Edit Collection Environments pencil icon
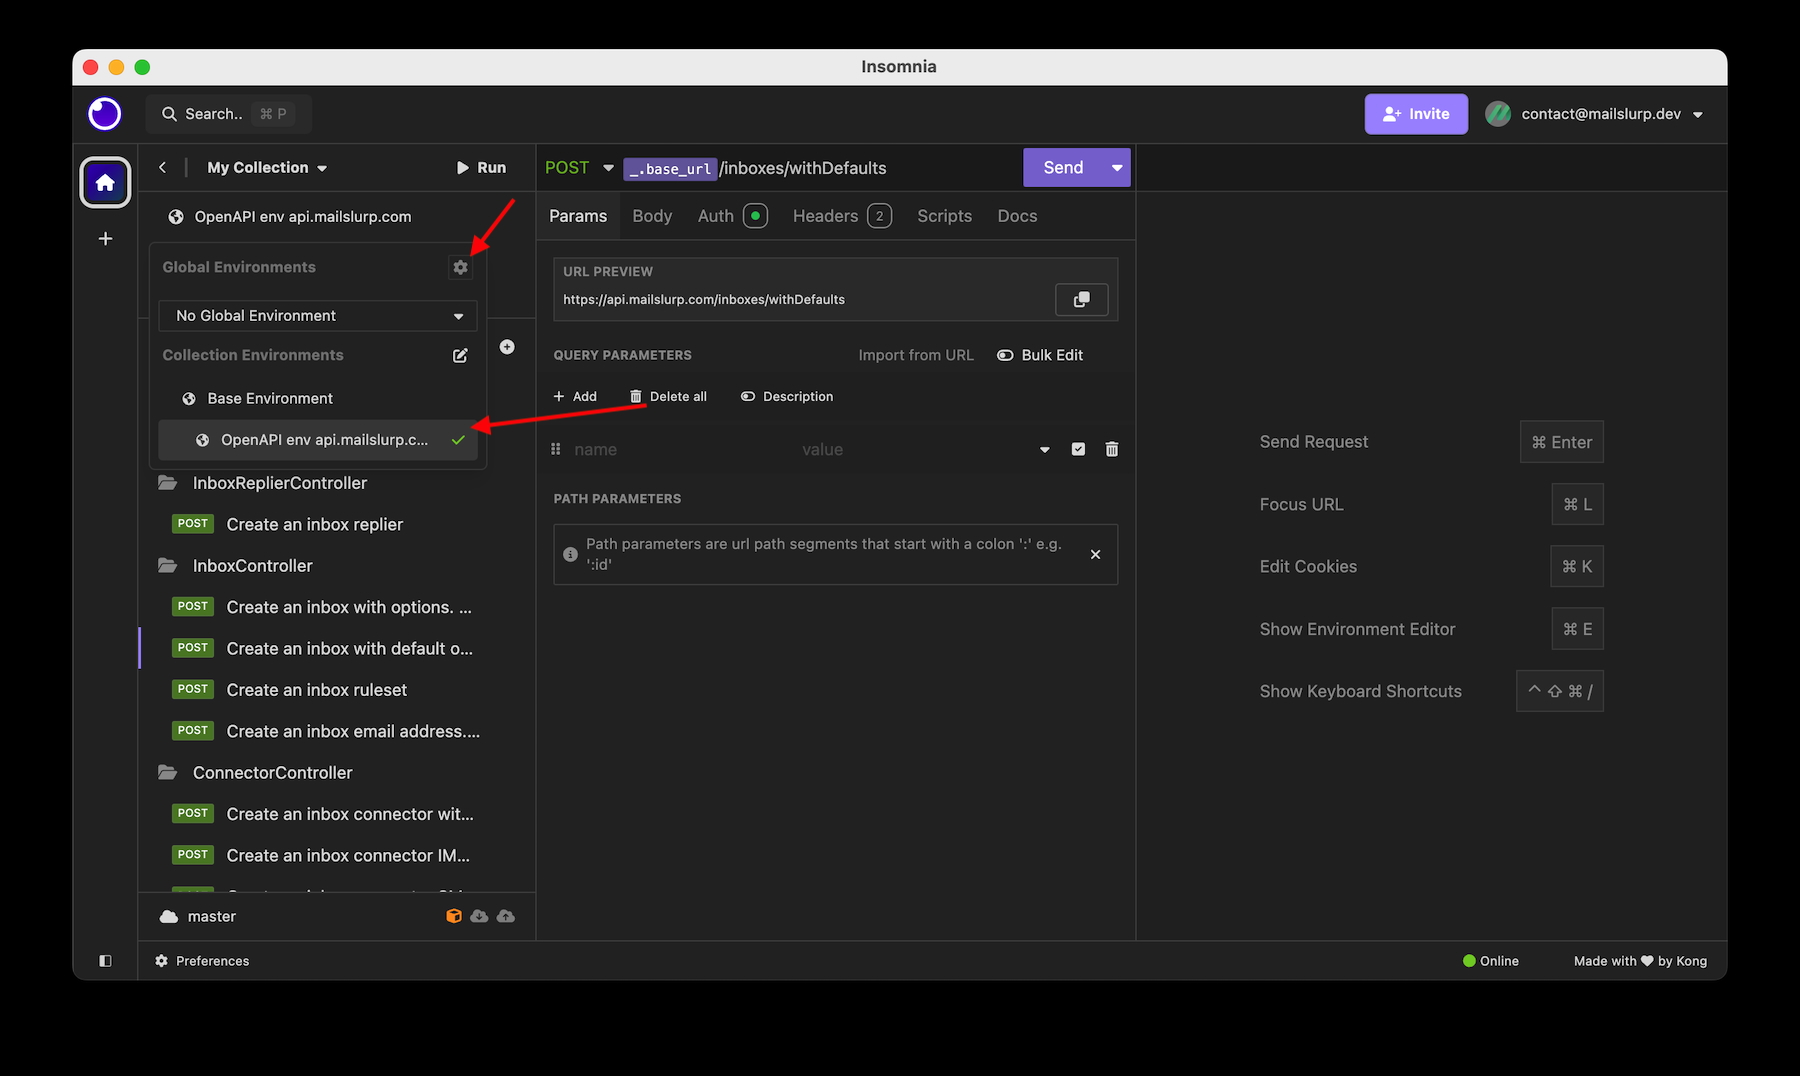1800x1076 pixels. [x=460, y=355]
